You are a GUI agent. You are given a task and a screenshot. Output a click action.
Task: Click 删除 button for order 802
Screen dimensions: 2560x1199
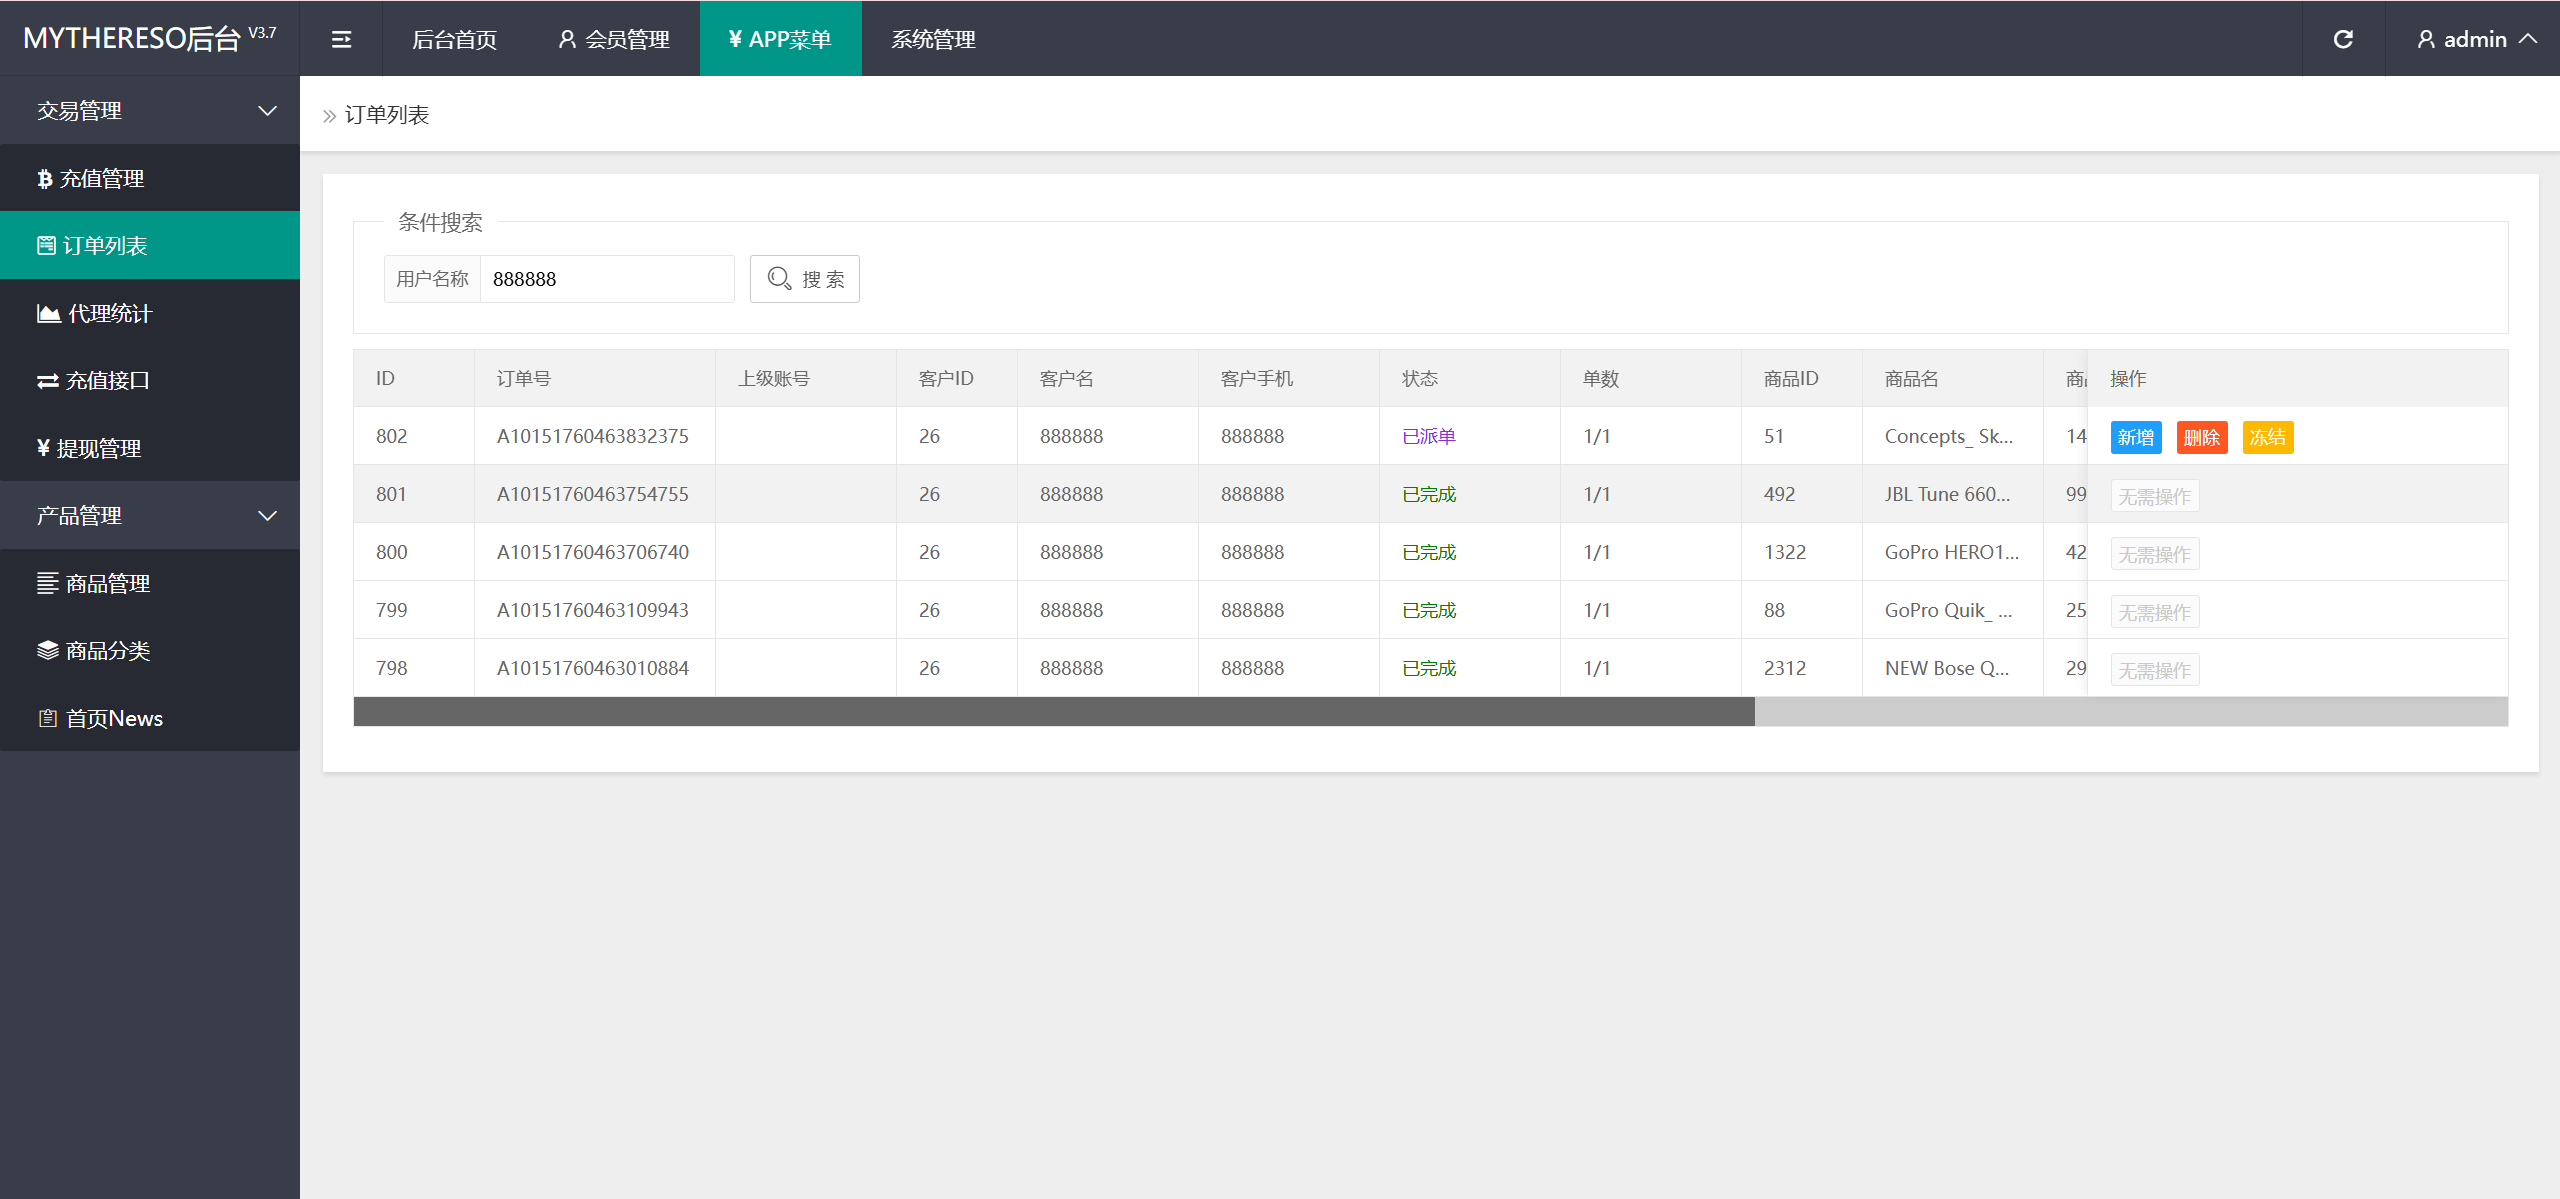(2201, 437)
